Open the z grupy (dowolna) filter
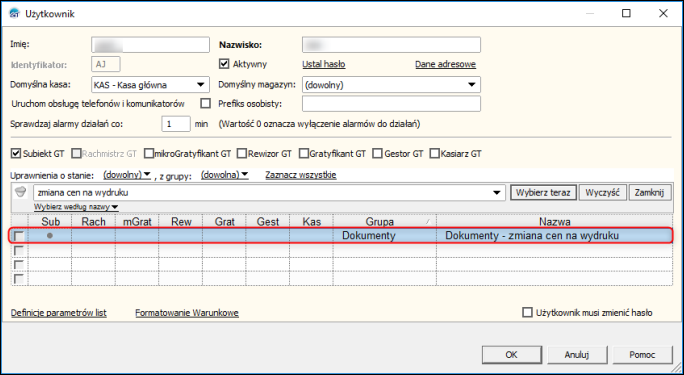This screenshot has width=684, height=375. [224, 175]
